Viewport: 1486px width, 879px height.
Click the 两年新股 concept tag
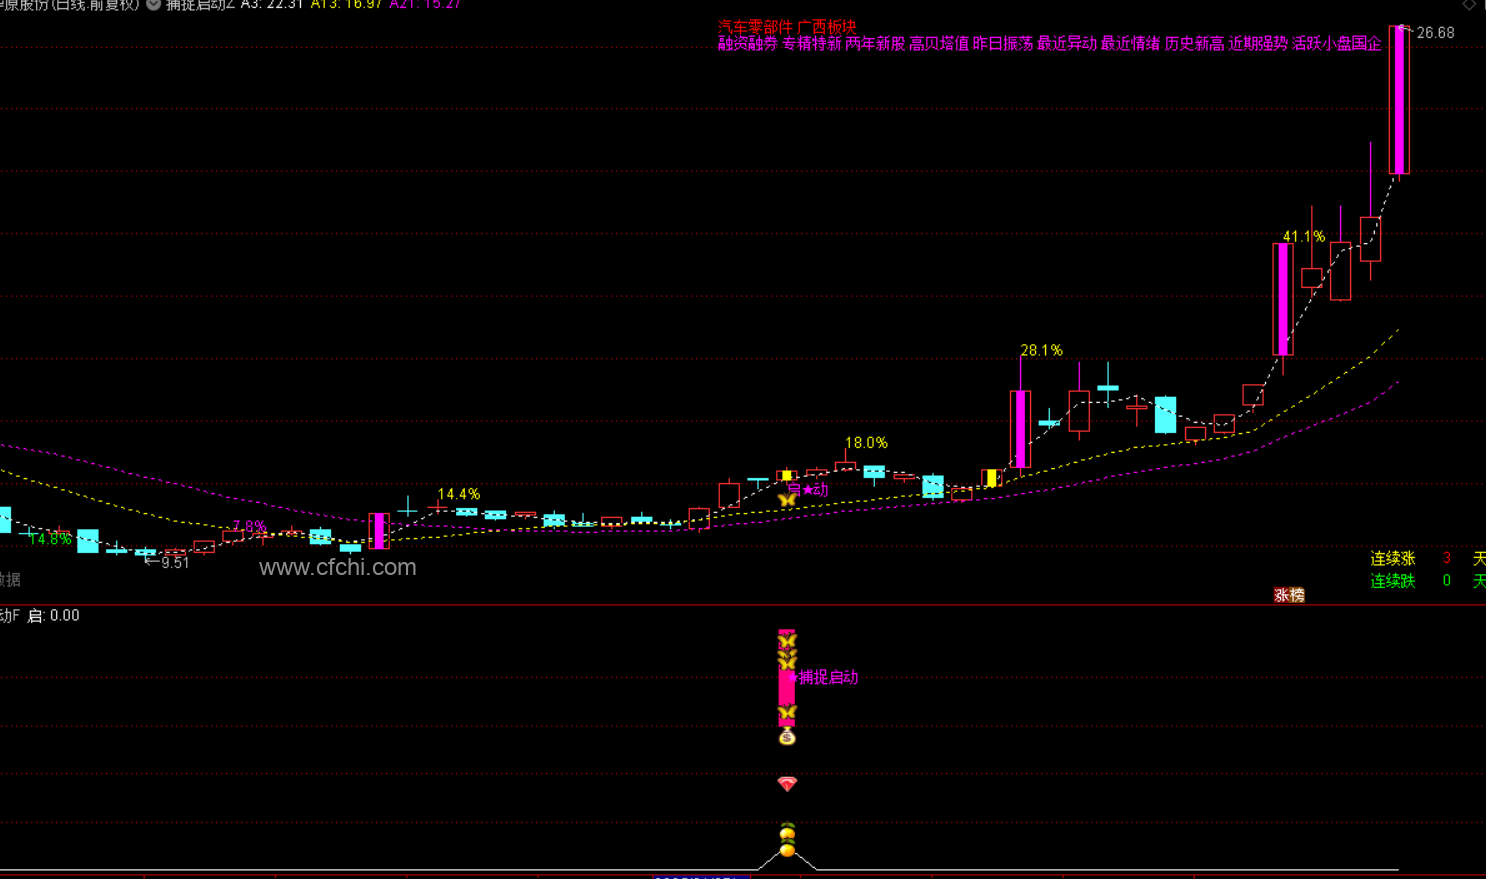pos(875,43)
